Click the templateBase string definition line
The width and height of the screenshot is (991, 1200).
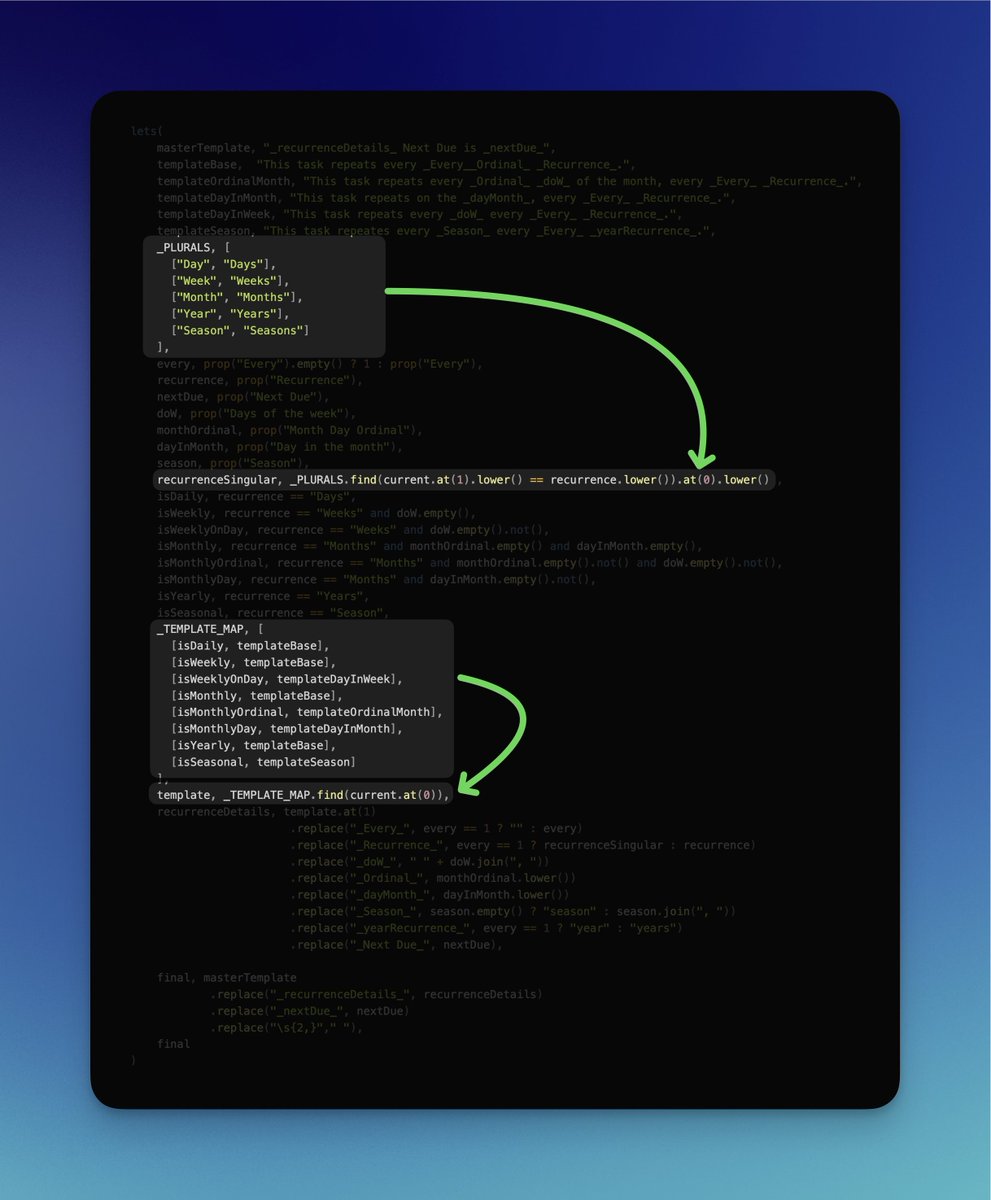[x=395, y=164]
